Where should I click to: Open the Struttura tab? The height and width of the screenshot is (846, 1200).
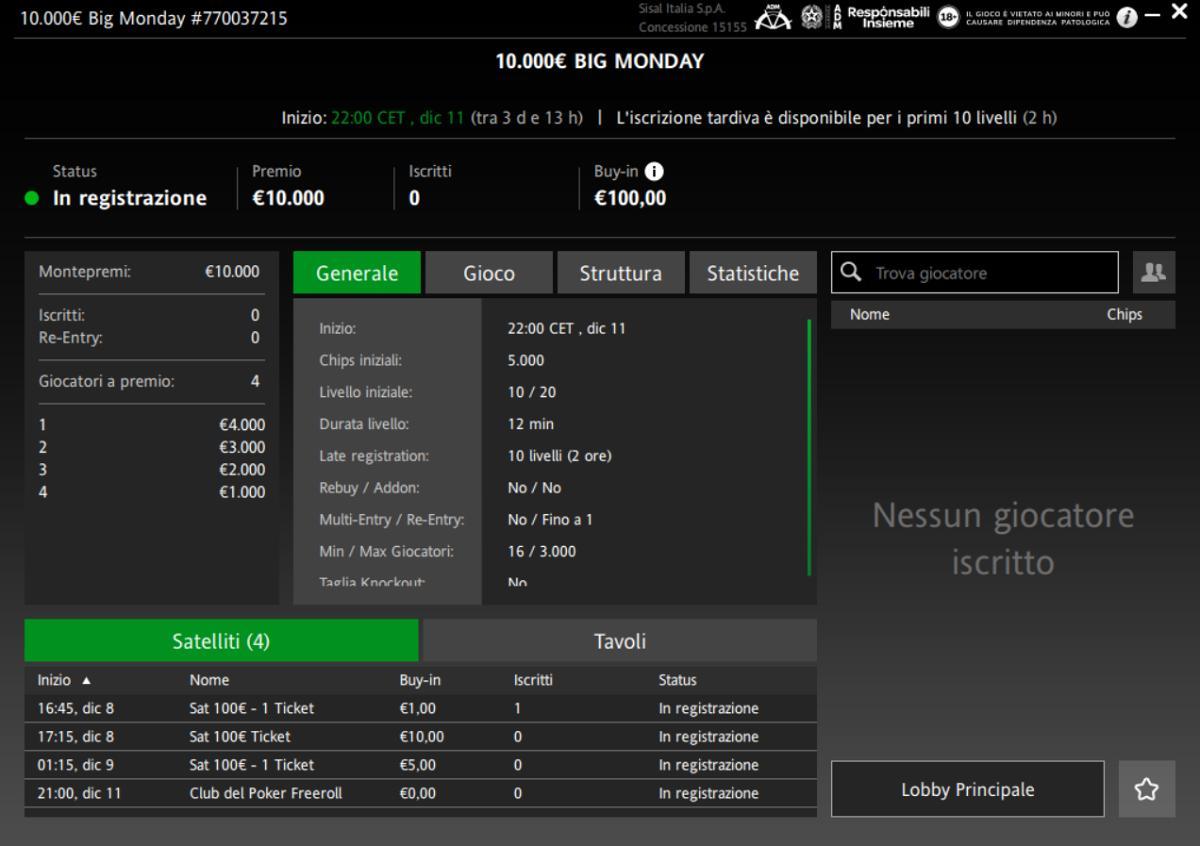[x=620, y=272]
